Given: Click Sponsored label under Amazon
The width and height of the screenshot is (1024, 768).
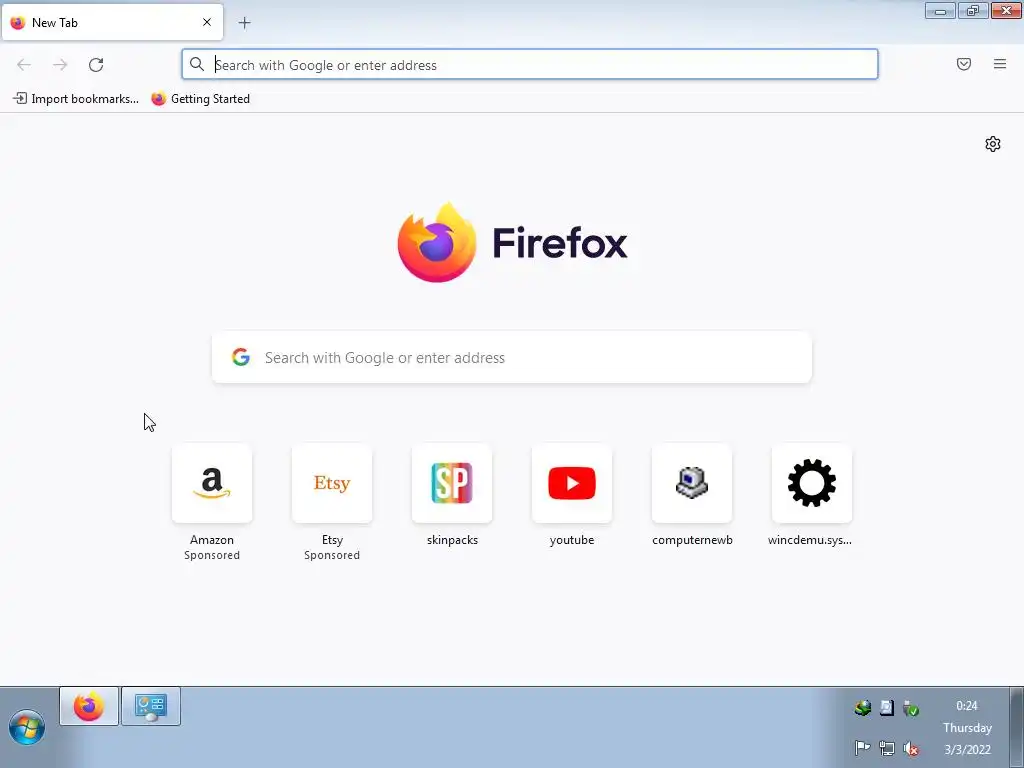Looking at the screenshot, I should pyautogui.click(x=212, y=555).
